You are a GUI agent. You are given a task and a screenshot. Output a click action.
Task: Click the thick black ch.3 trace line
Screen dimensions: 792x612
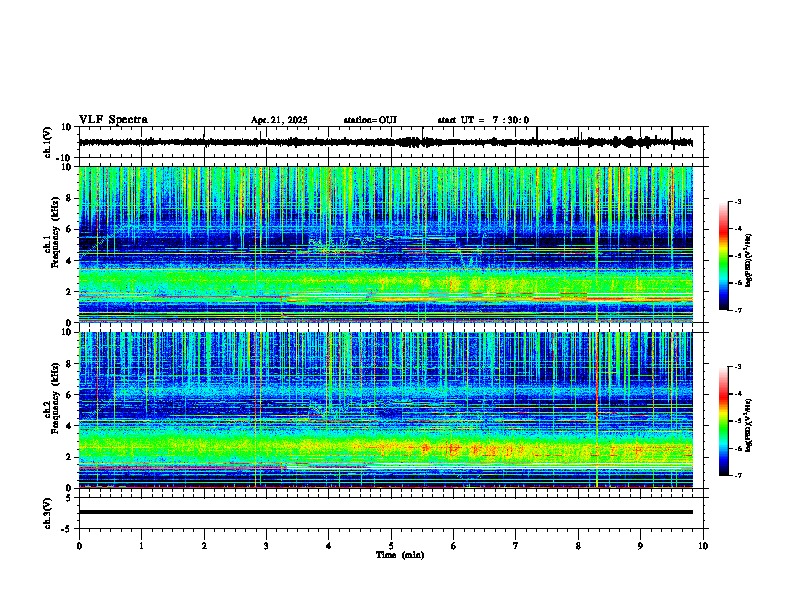[x=385, y=512]
